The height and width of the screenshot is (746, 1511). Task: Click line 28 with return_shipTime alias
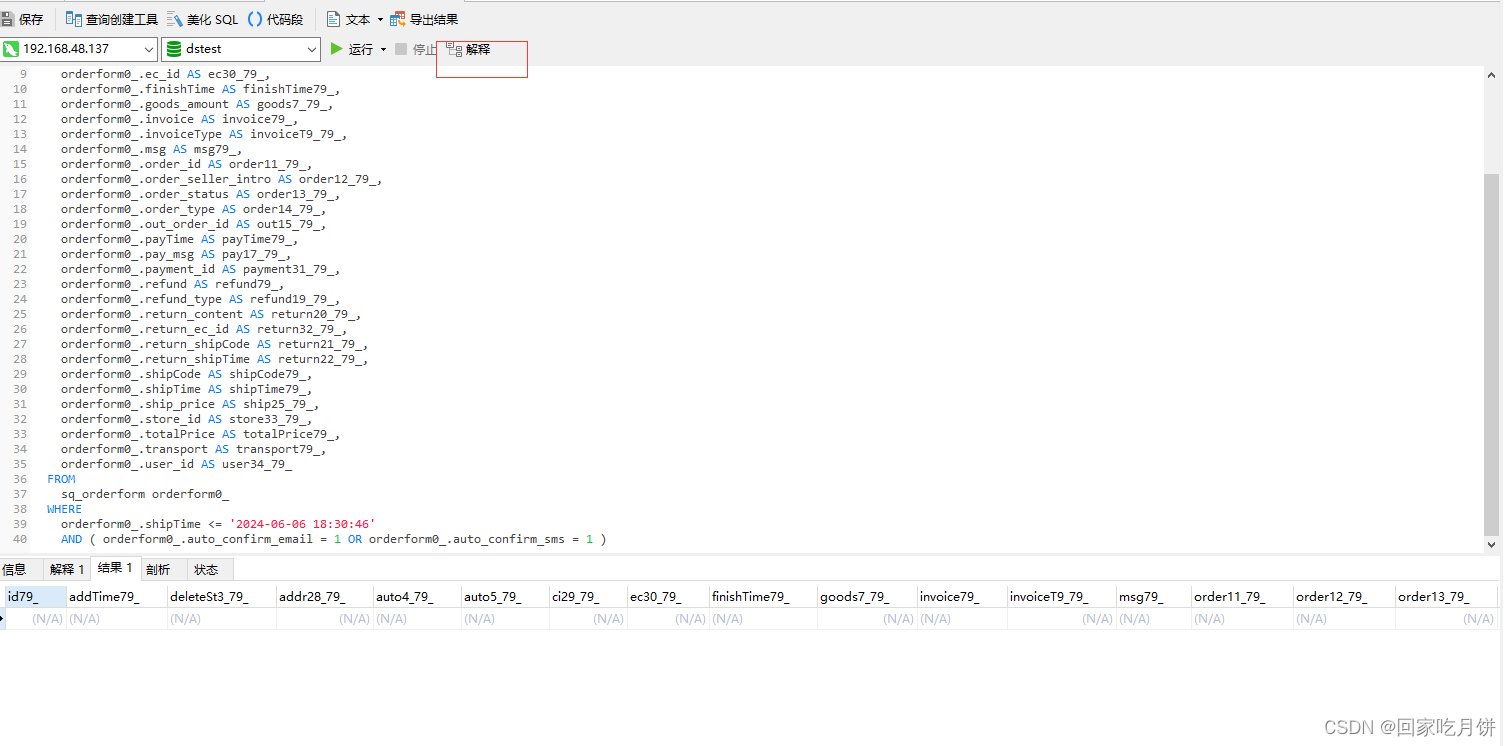[x=214, y=359]
